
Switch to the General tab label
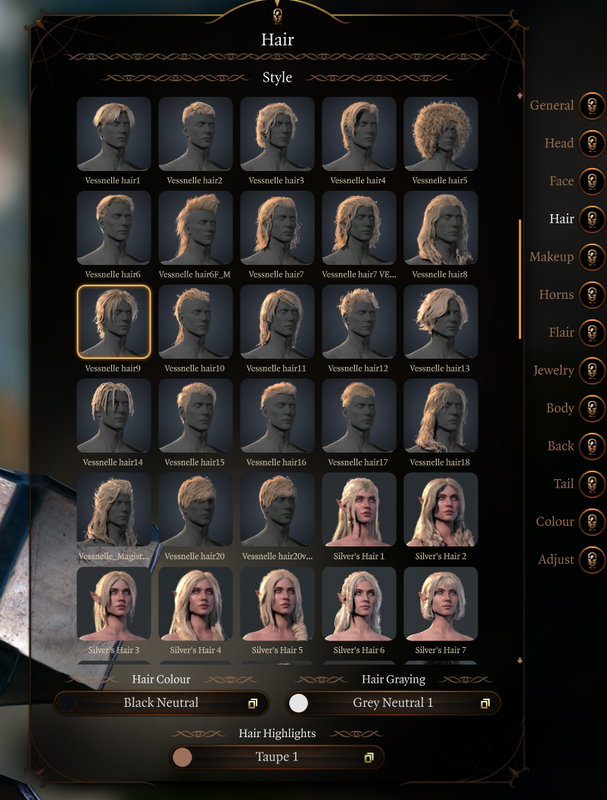551,106
